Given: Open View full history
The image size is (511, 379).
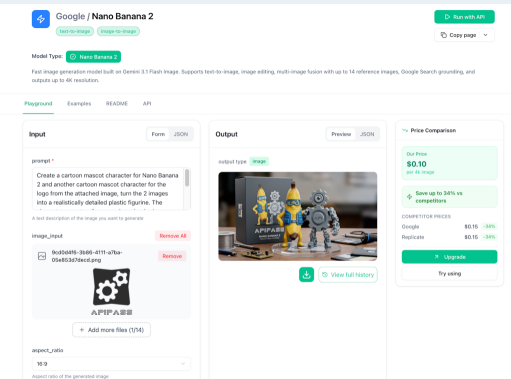Looking at the screenshot, I should 348,275.
